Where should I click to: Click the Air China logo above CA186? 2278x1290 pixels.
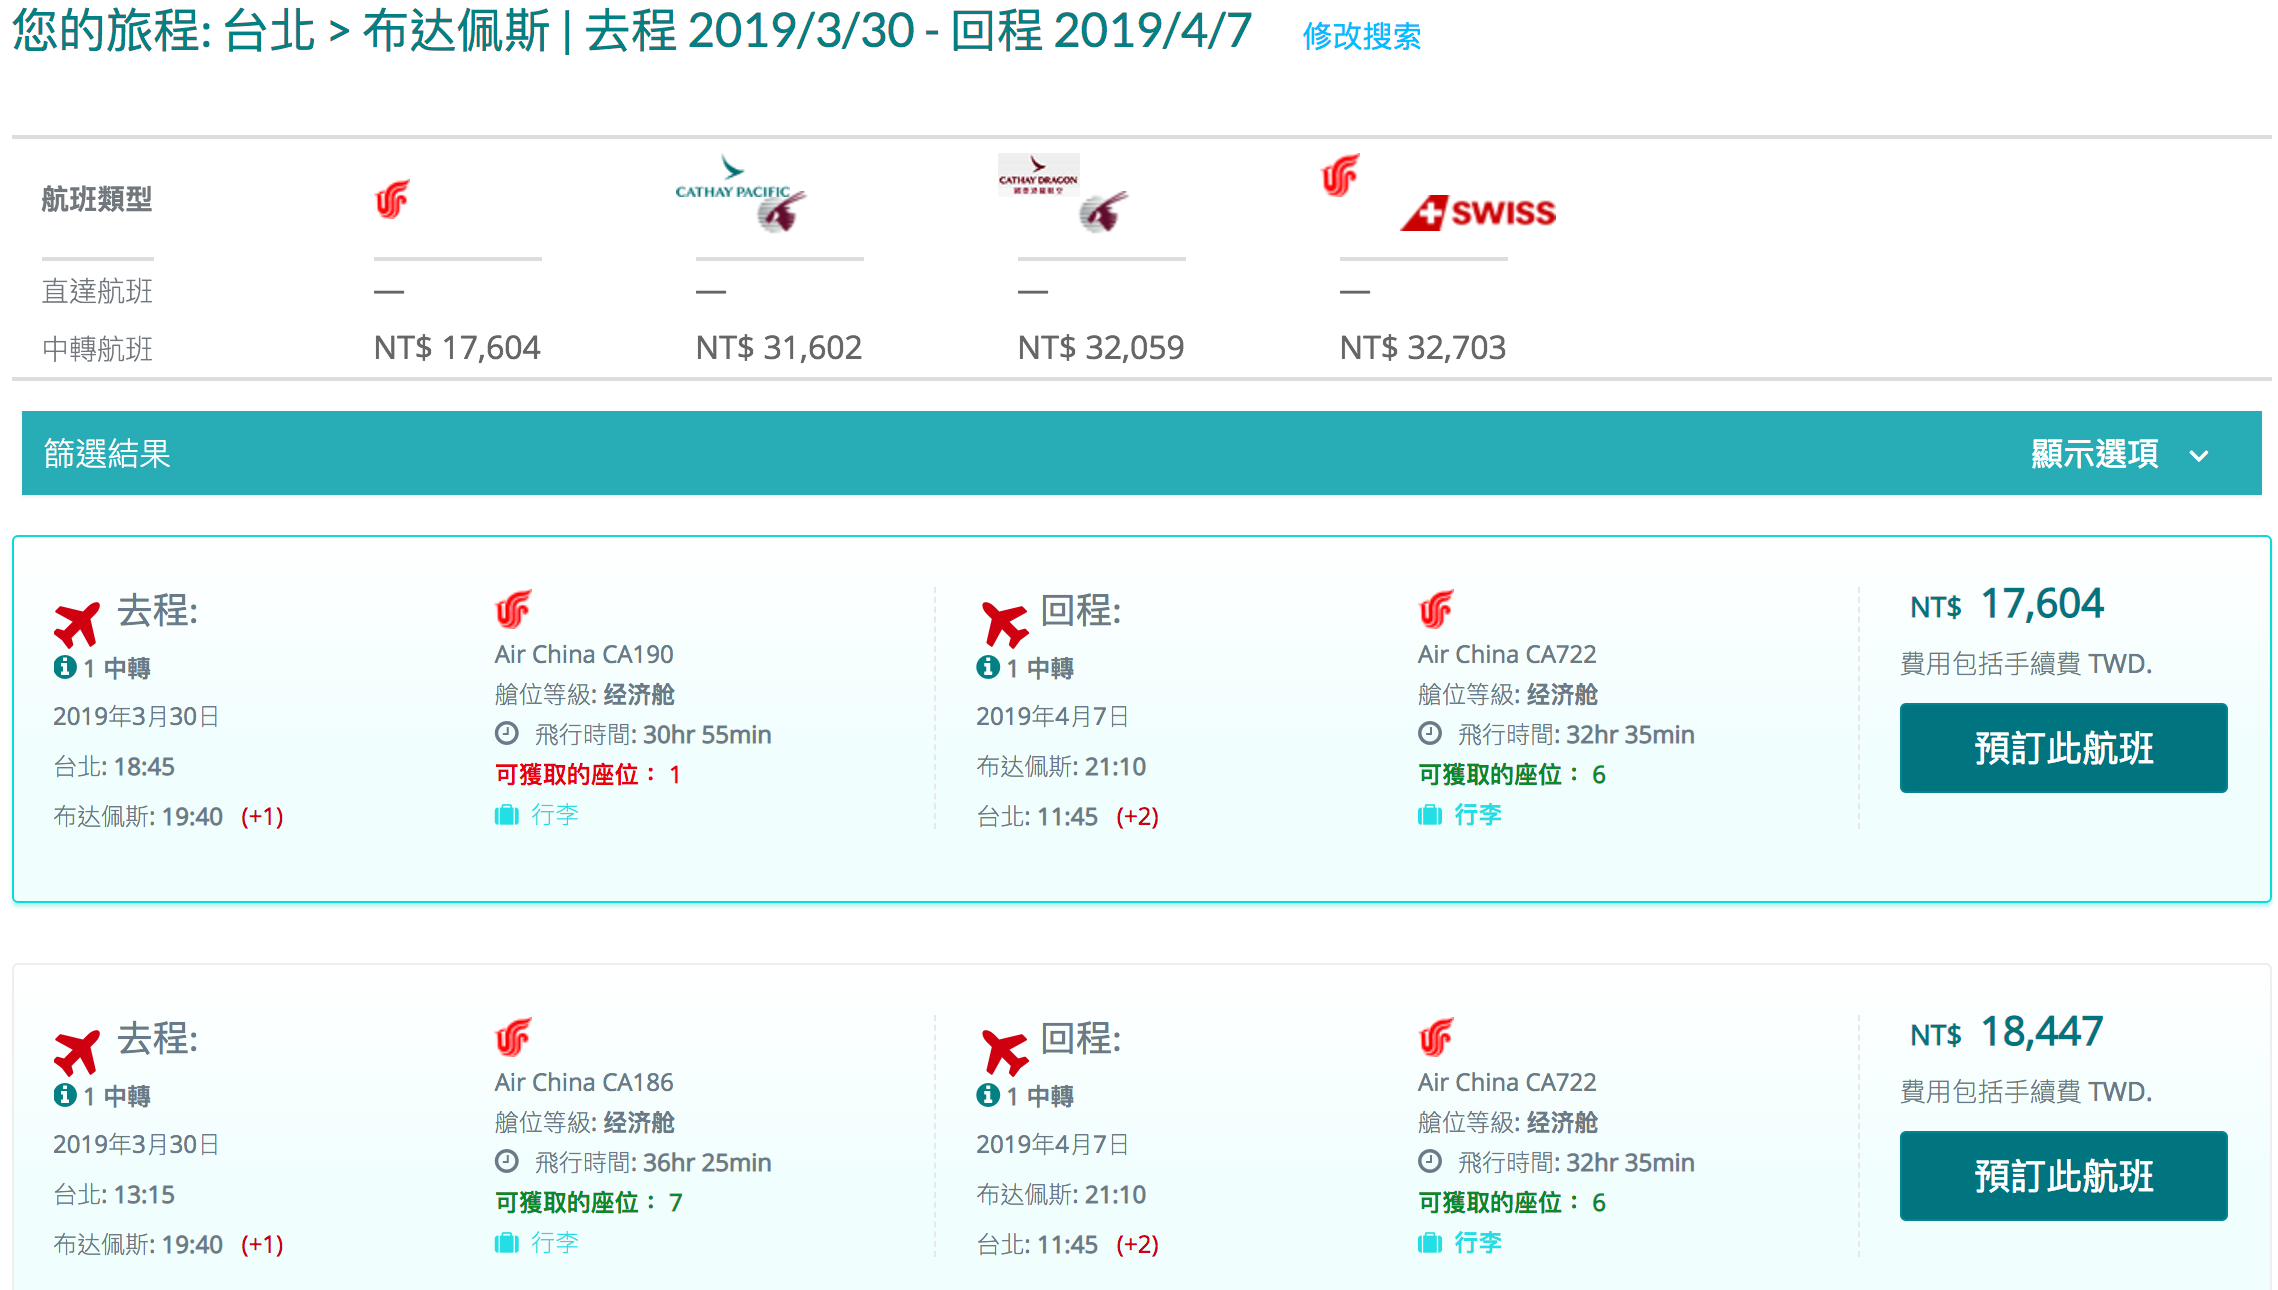pos(513,1037)
